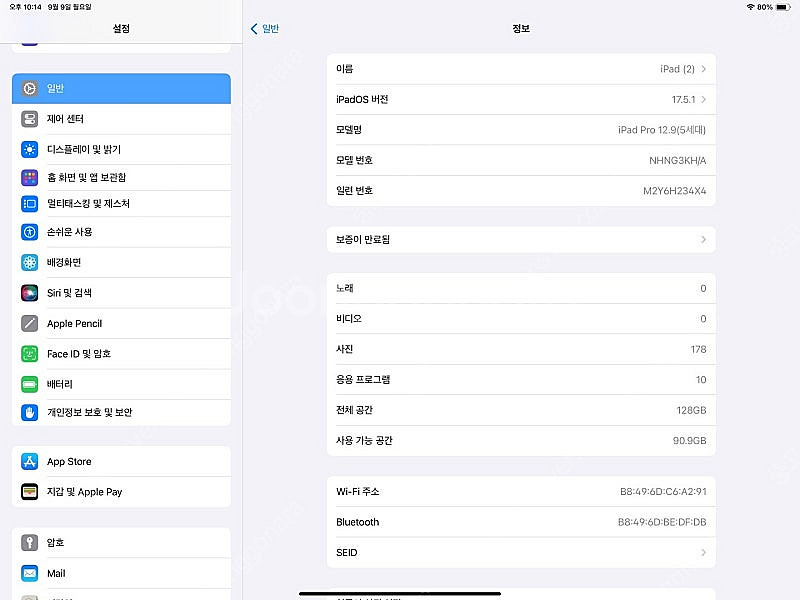
Task: Expand the SEID row chevron
Action: point(704,553)
